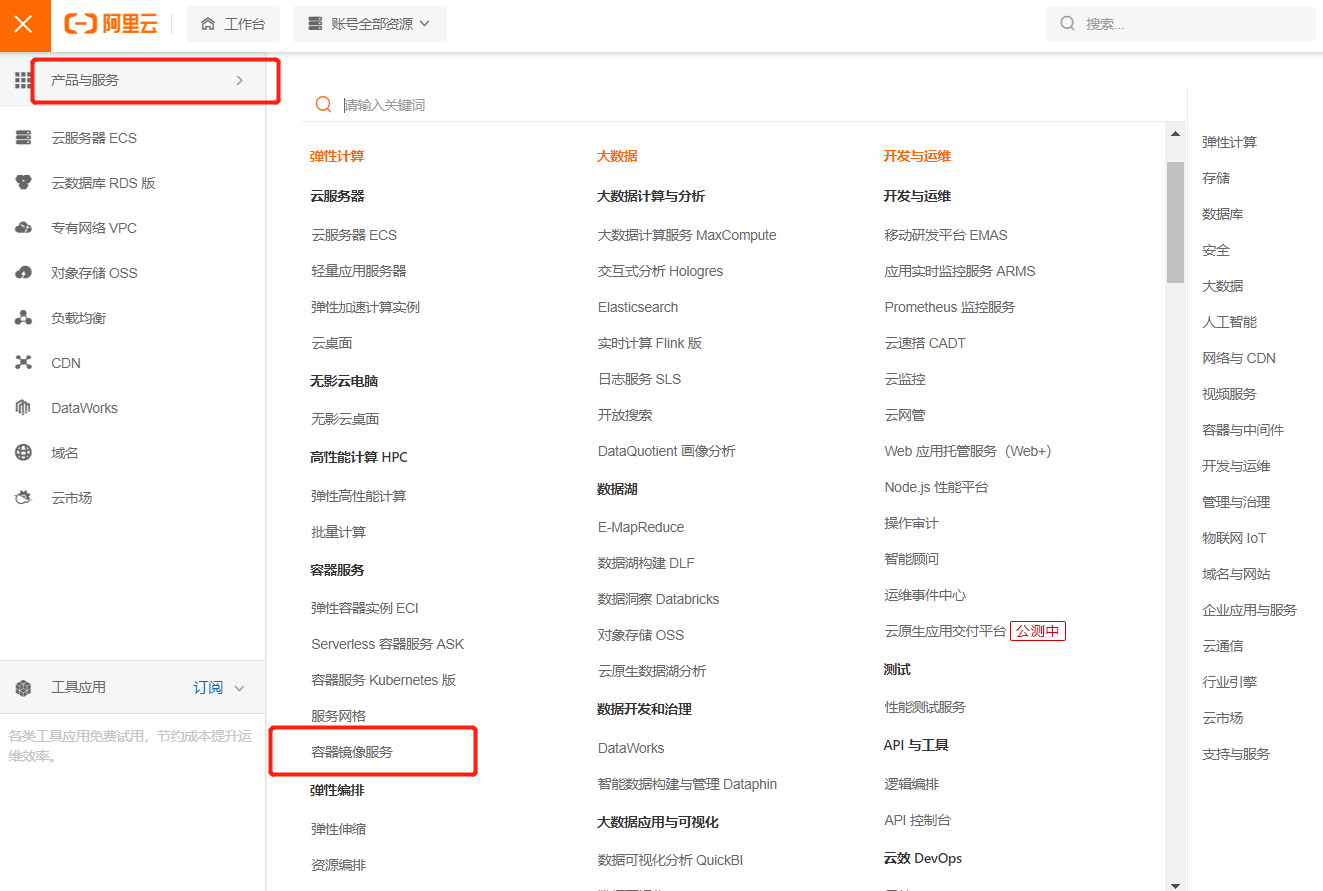Open Serverless 容器服务 ASK link
Image resolution: width=1323 pixels, height=891 pixels.
click(x=388, y=644)
